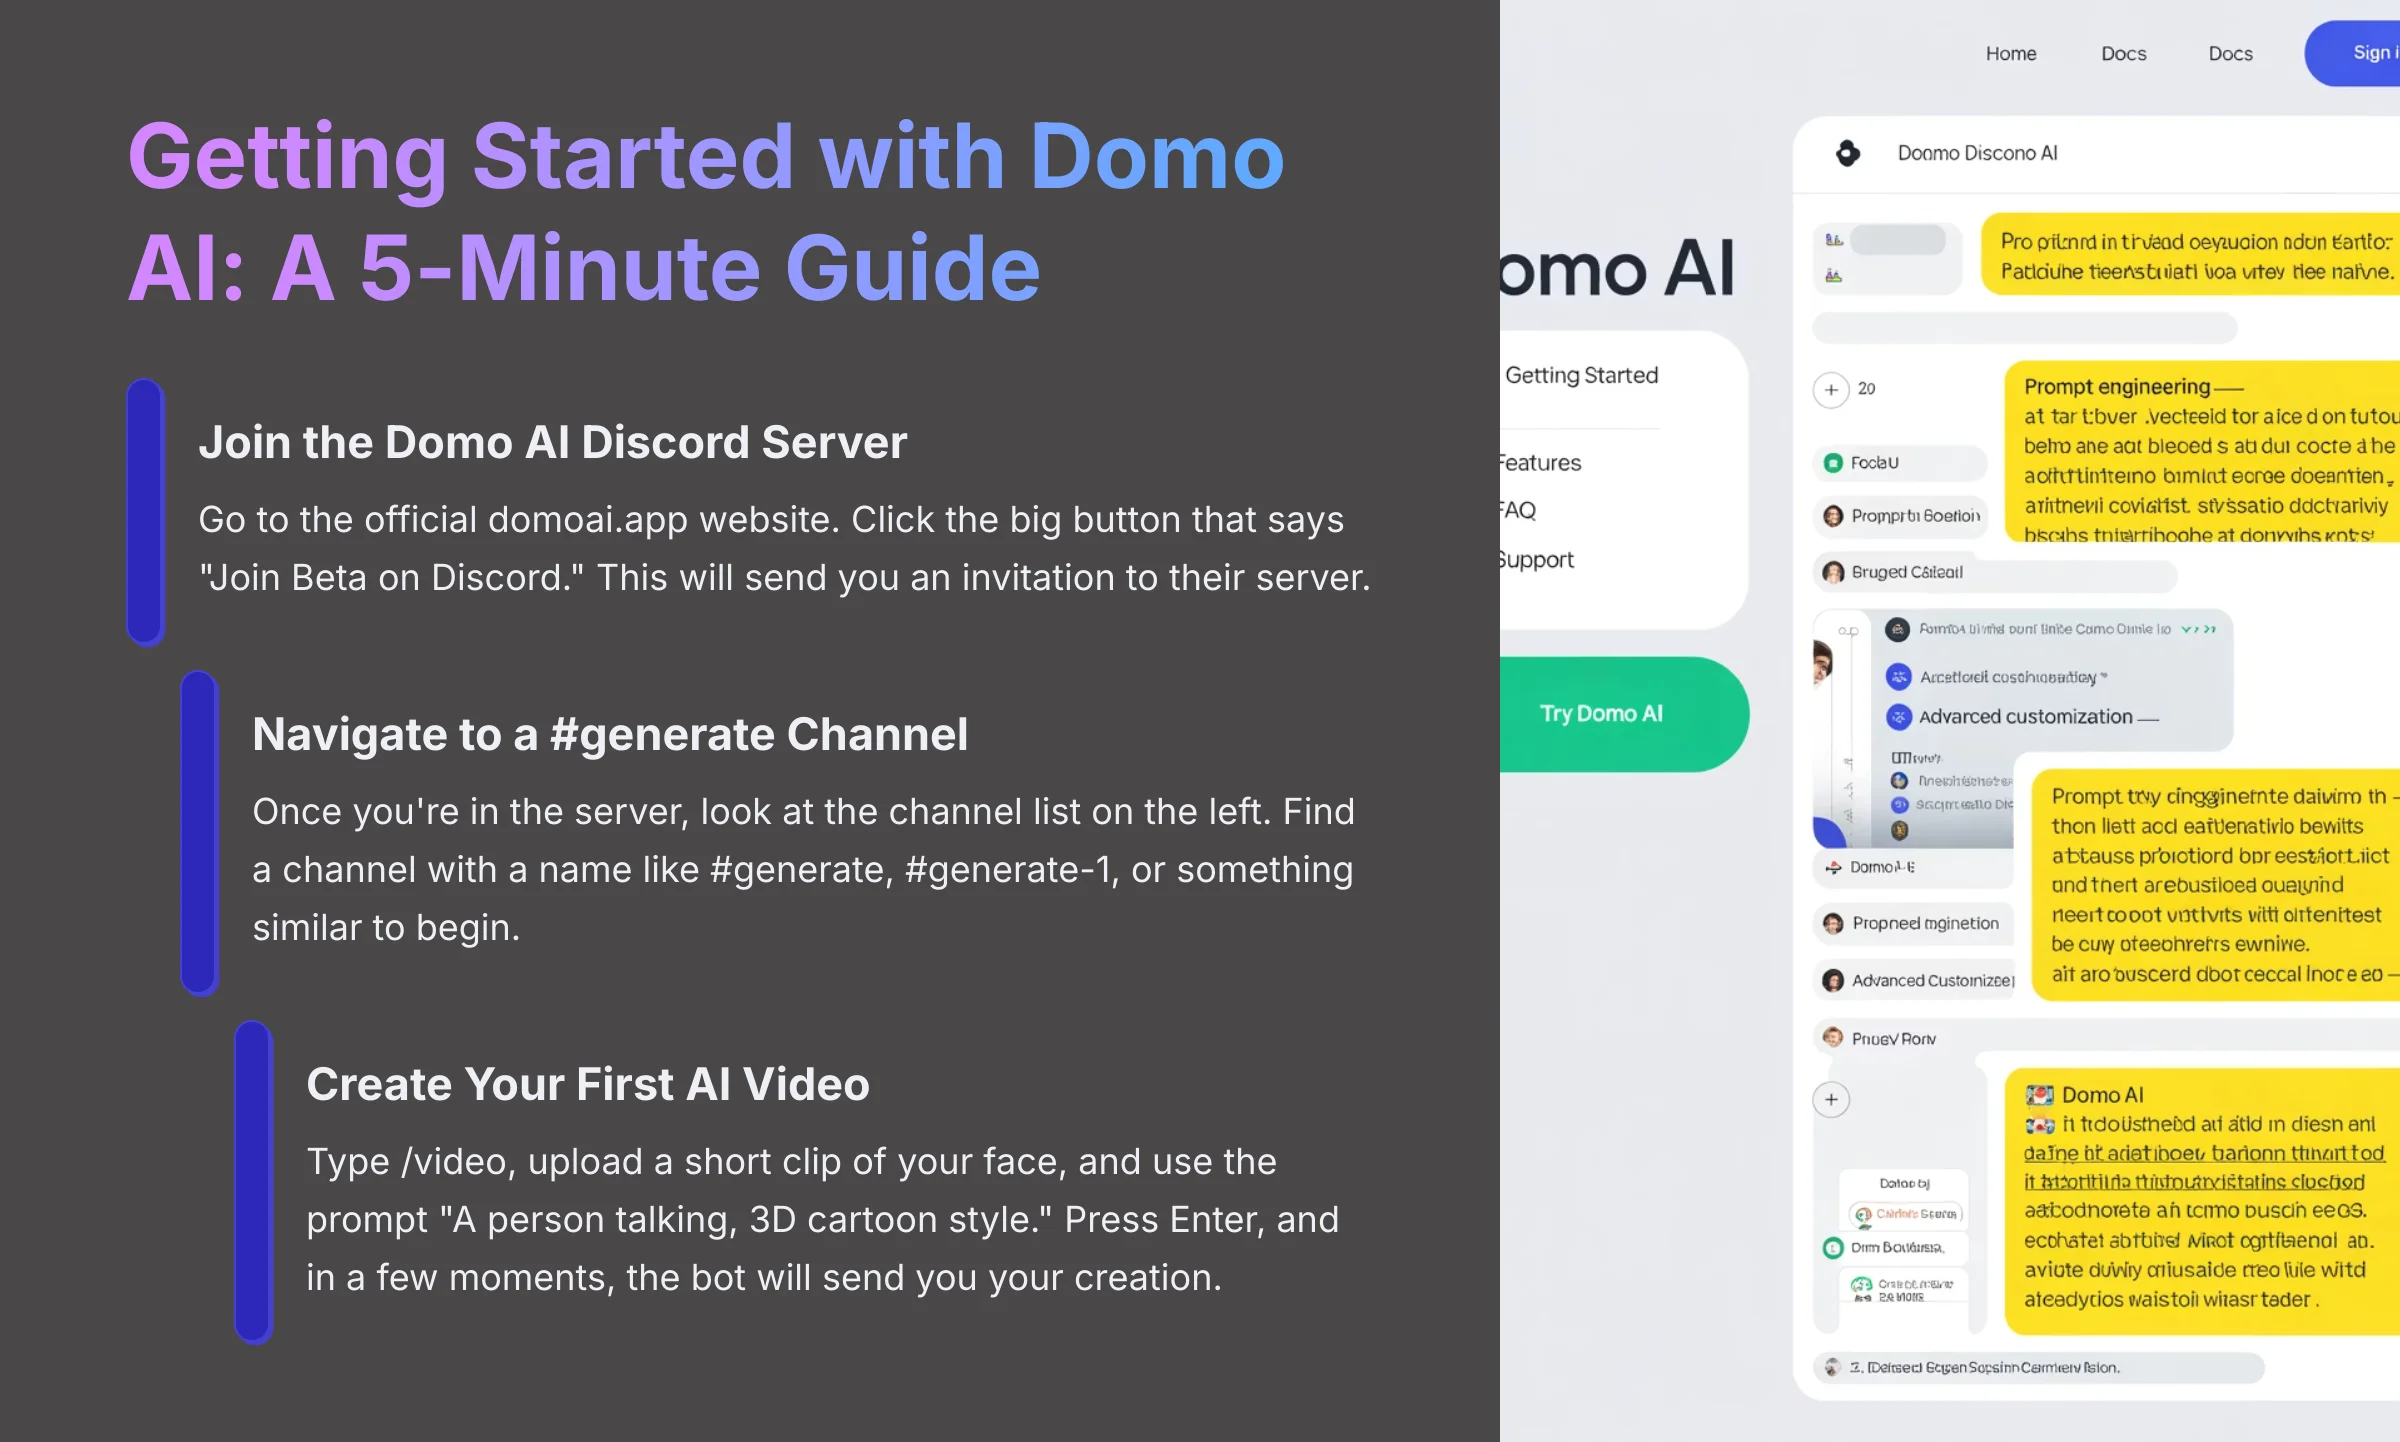Open the Home link in the top navigation
Screen dimensions: 2400x1442
click(2010, 53)
